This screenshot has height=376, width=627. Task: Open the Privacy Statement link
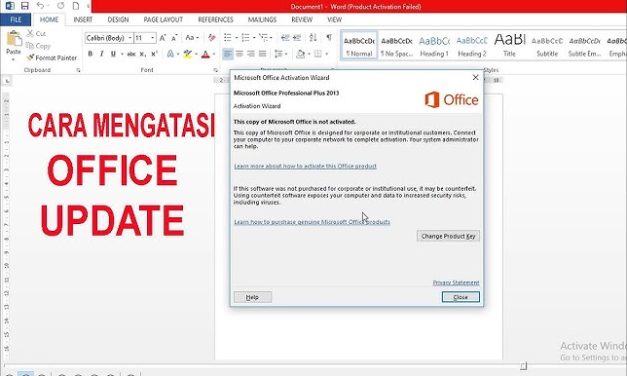click(x=456, y=282)
